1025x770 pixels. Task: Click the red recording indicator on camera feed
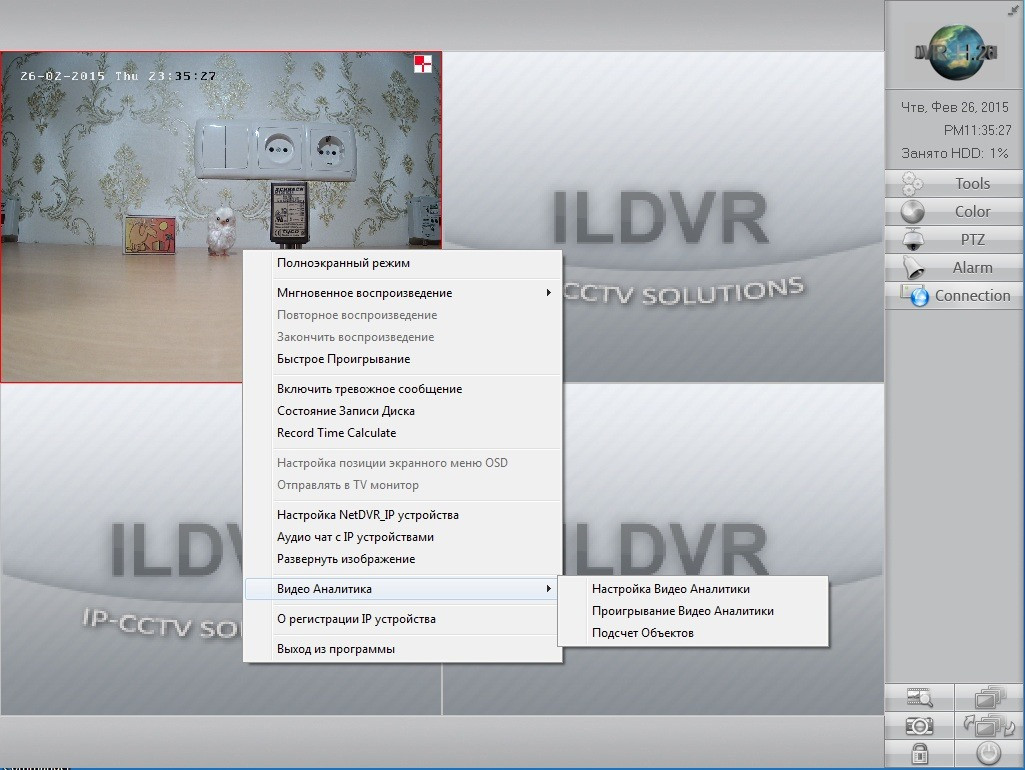click(424, 65)
